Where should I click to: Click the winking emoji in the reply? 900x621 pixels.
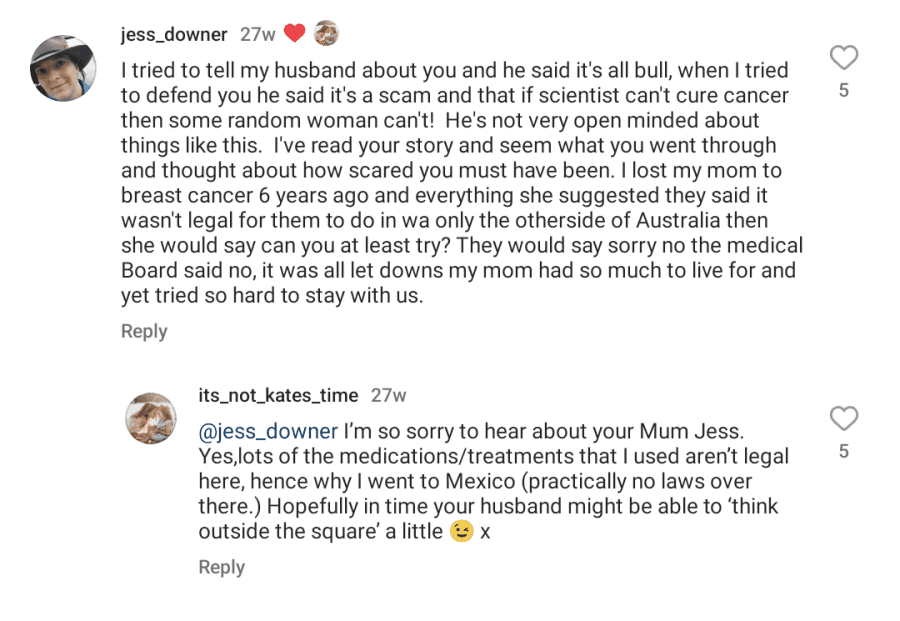click(461, 531)
